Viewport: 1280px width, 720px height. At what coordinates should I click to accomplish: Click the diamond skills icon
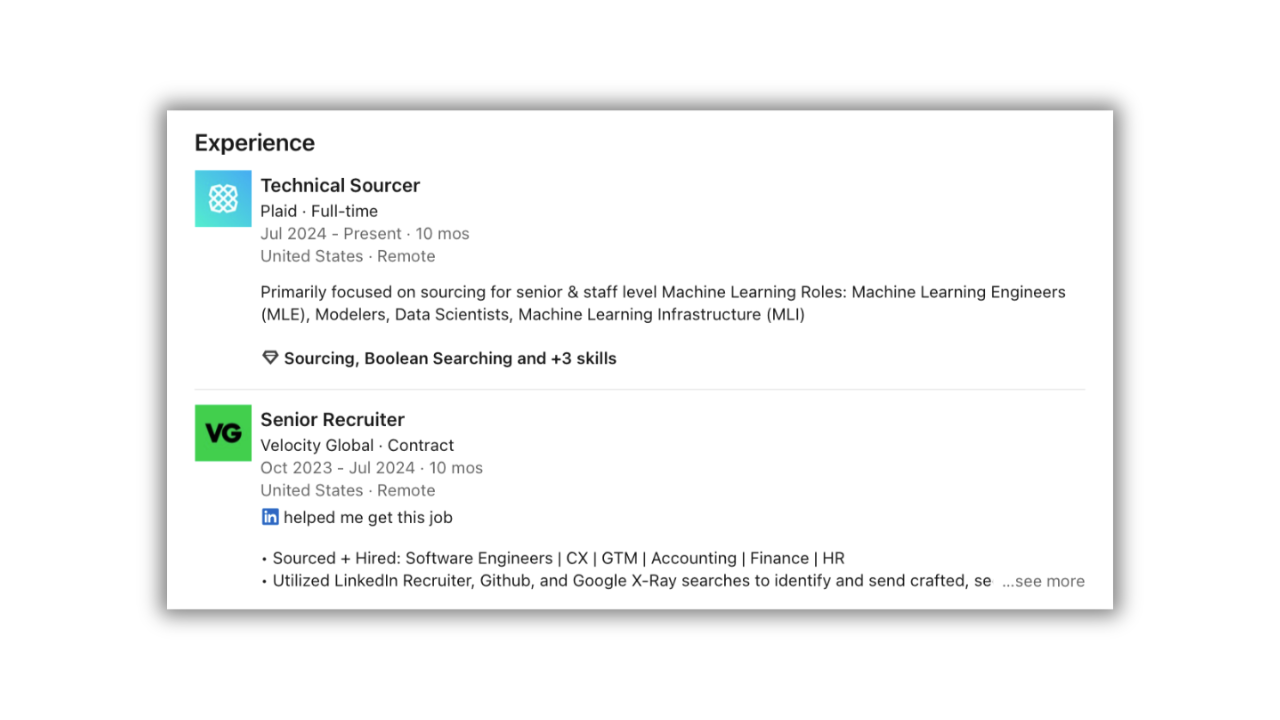(x=270, y=358)
